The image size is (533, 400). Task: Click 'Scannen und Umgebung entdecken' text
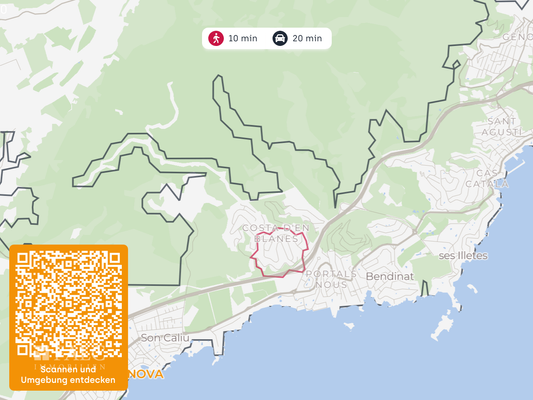click(68, 375)
